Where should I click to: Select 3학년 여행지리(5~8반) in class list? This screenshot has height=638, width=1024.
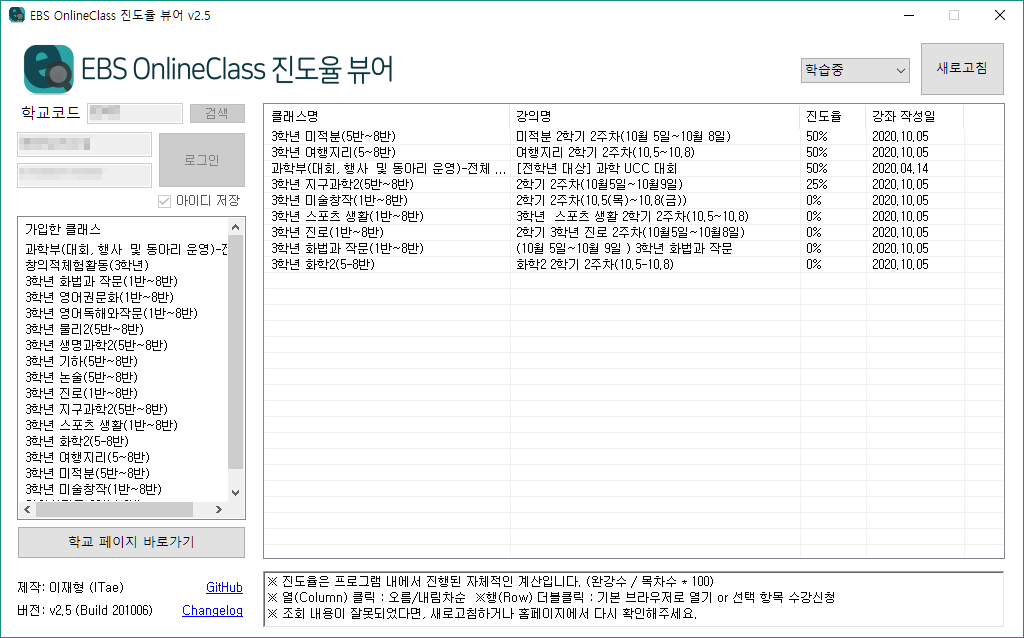coord(87,457)
